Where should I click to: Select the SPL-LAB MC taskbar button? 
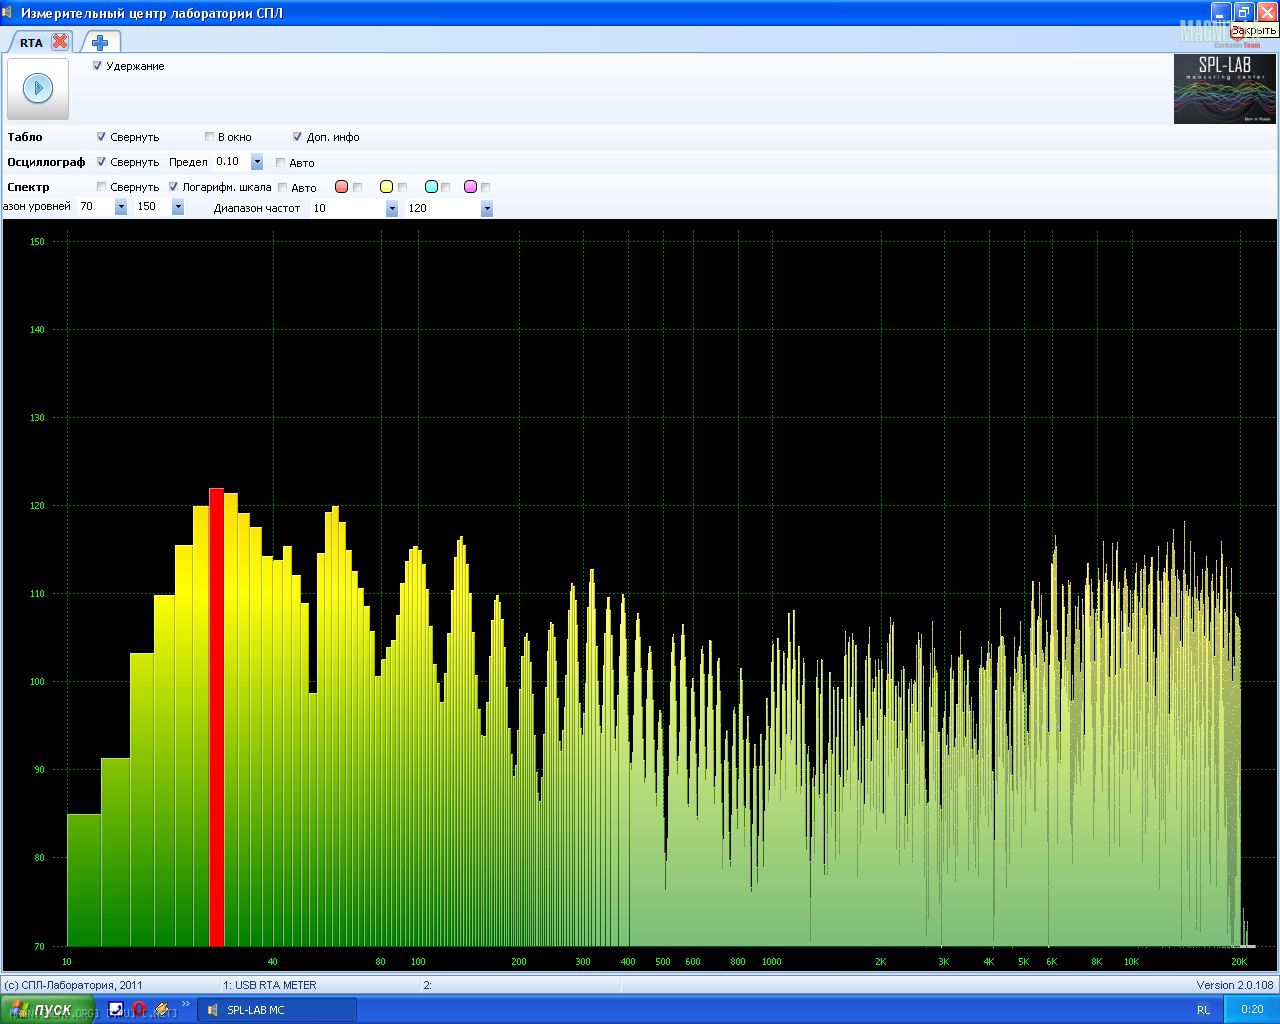click(277, 1010)
